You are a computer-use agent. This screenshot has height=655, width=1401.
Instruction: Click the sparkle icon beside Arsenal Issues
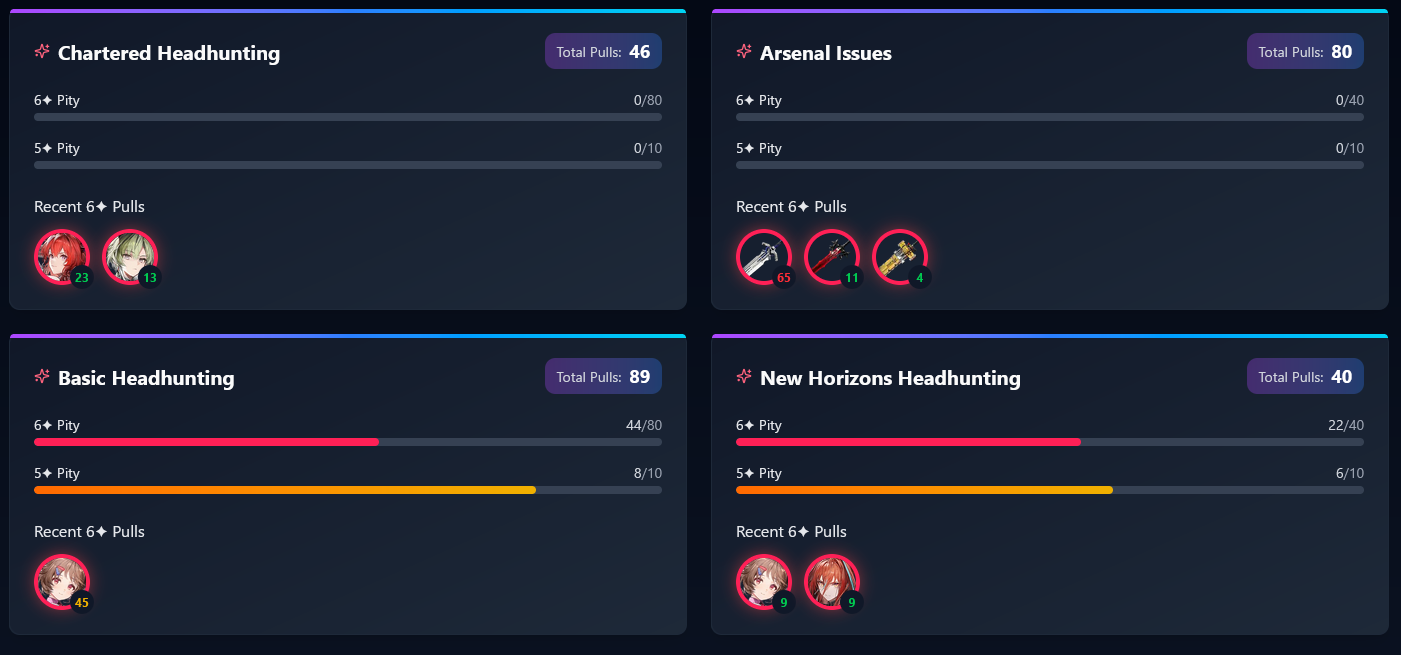point(744,51)
